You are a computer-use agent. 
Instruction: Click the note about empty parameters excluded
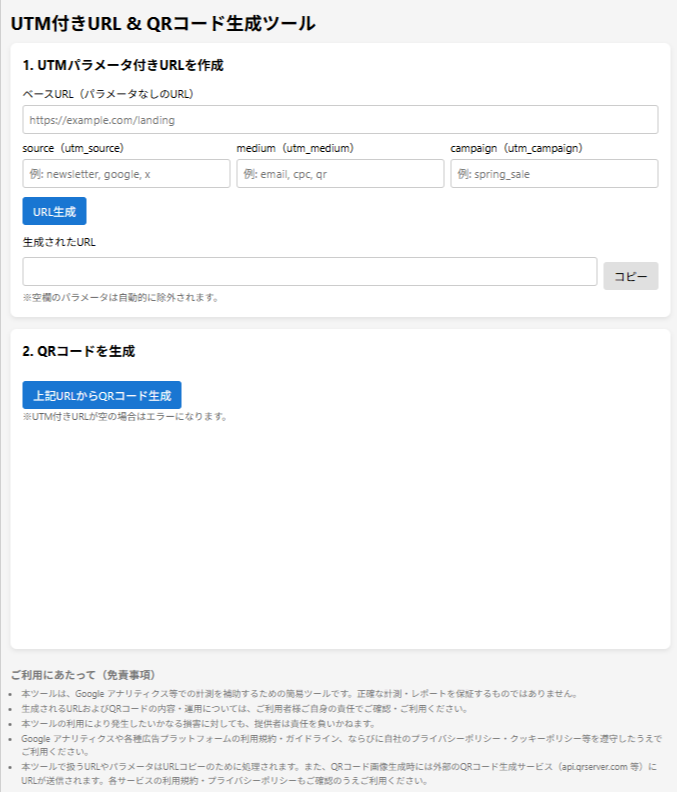tap(120, 297)
